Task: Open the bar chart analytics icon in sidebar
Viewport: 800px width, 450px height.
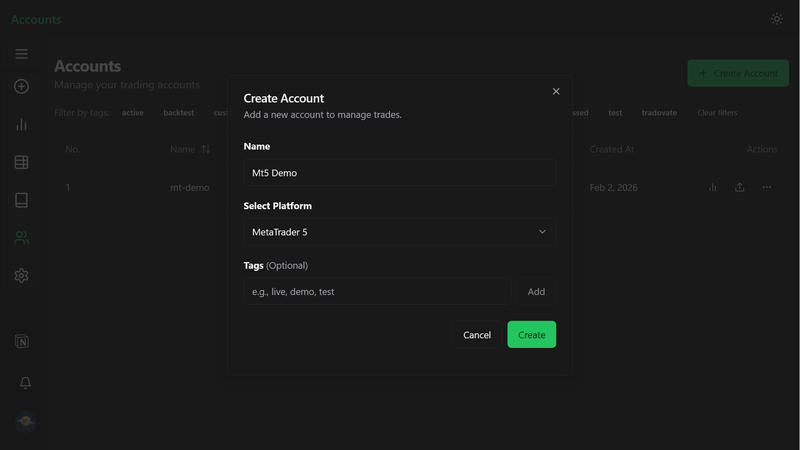Action: click(x=21, y=124)
